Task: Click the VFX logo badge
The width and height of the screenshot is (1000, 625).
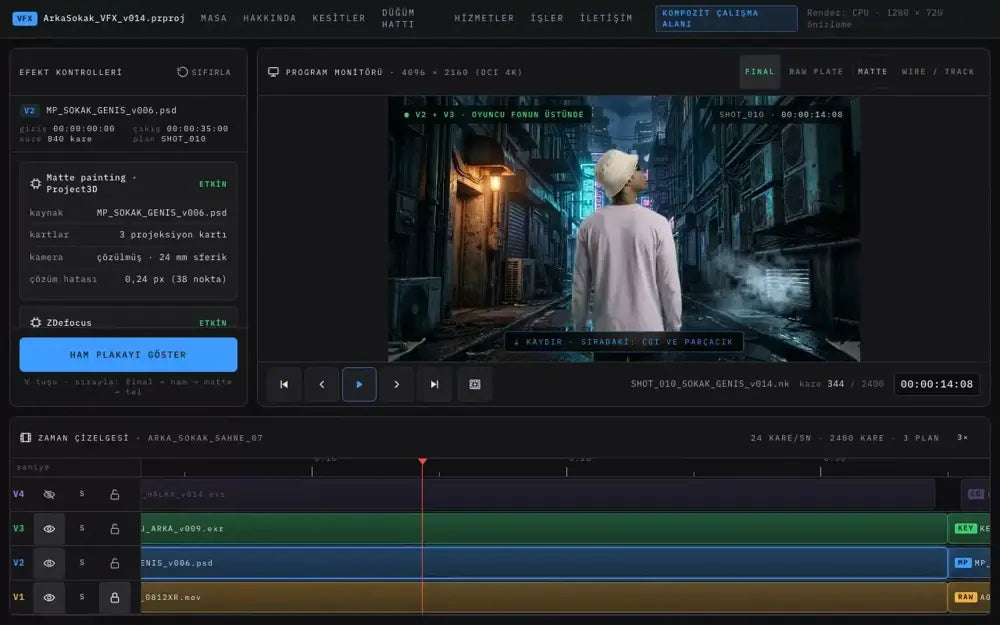Action: [25, 18]
